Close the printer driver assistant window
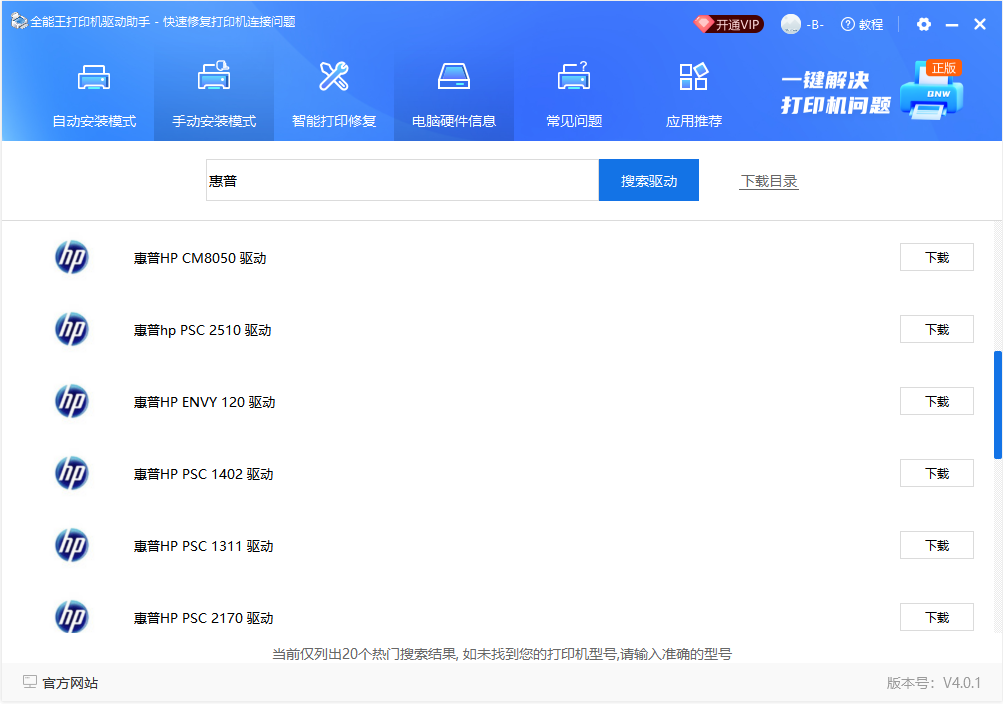The image size is (1003, 704). click(x=979, y=24)
